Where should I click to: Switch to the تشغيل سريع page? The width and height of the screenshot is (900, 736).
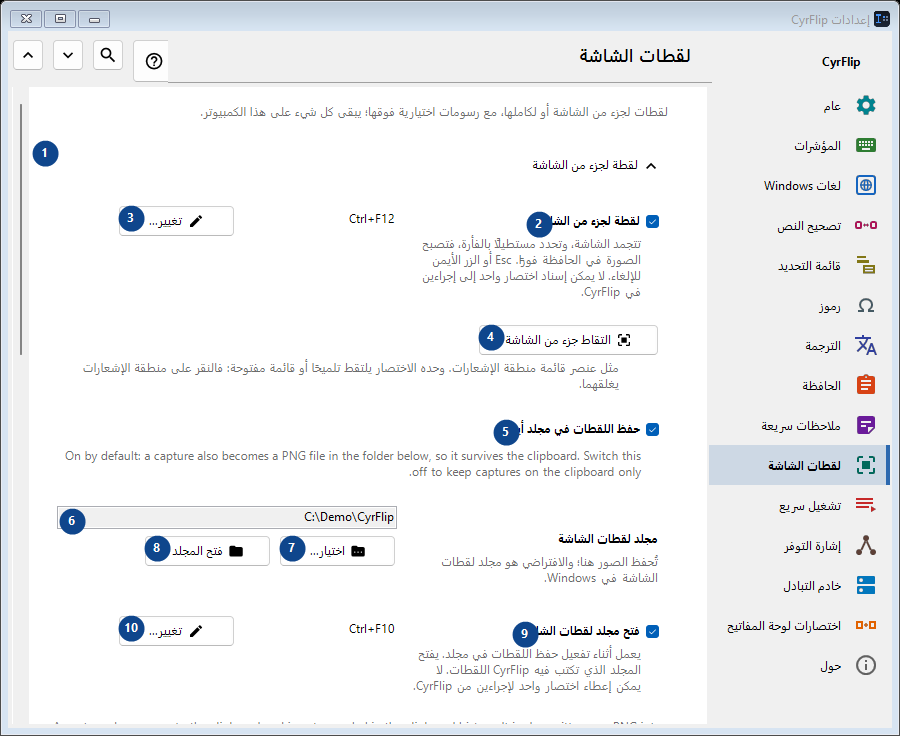(799, 505)
